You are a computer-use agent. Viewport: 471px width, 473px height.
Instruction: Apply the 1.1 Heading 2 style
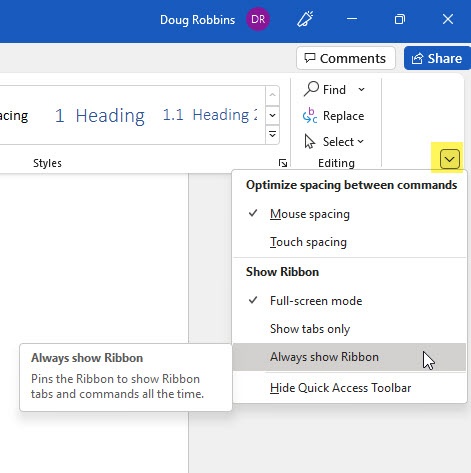210,115
